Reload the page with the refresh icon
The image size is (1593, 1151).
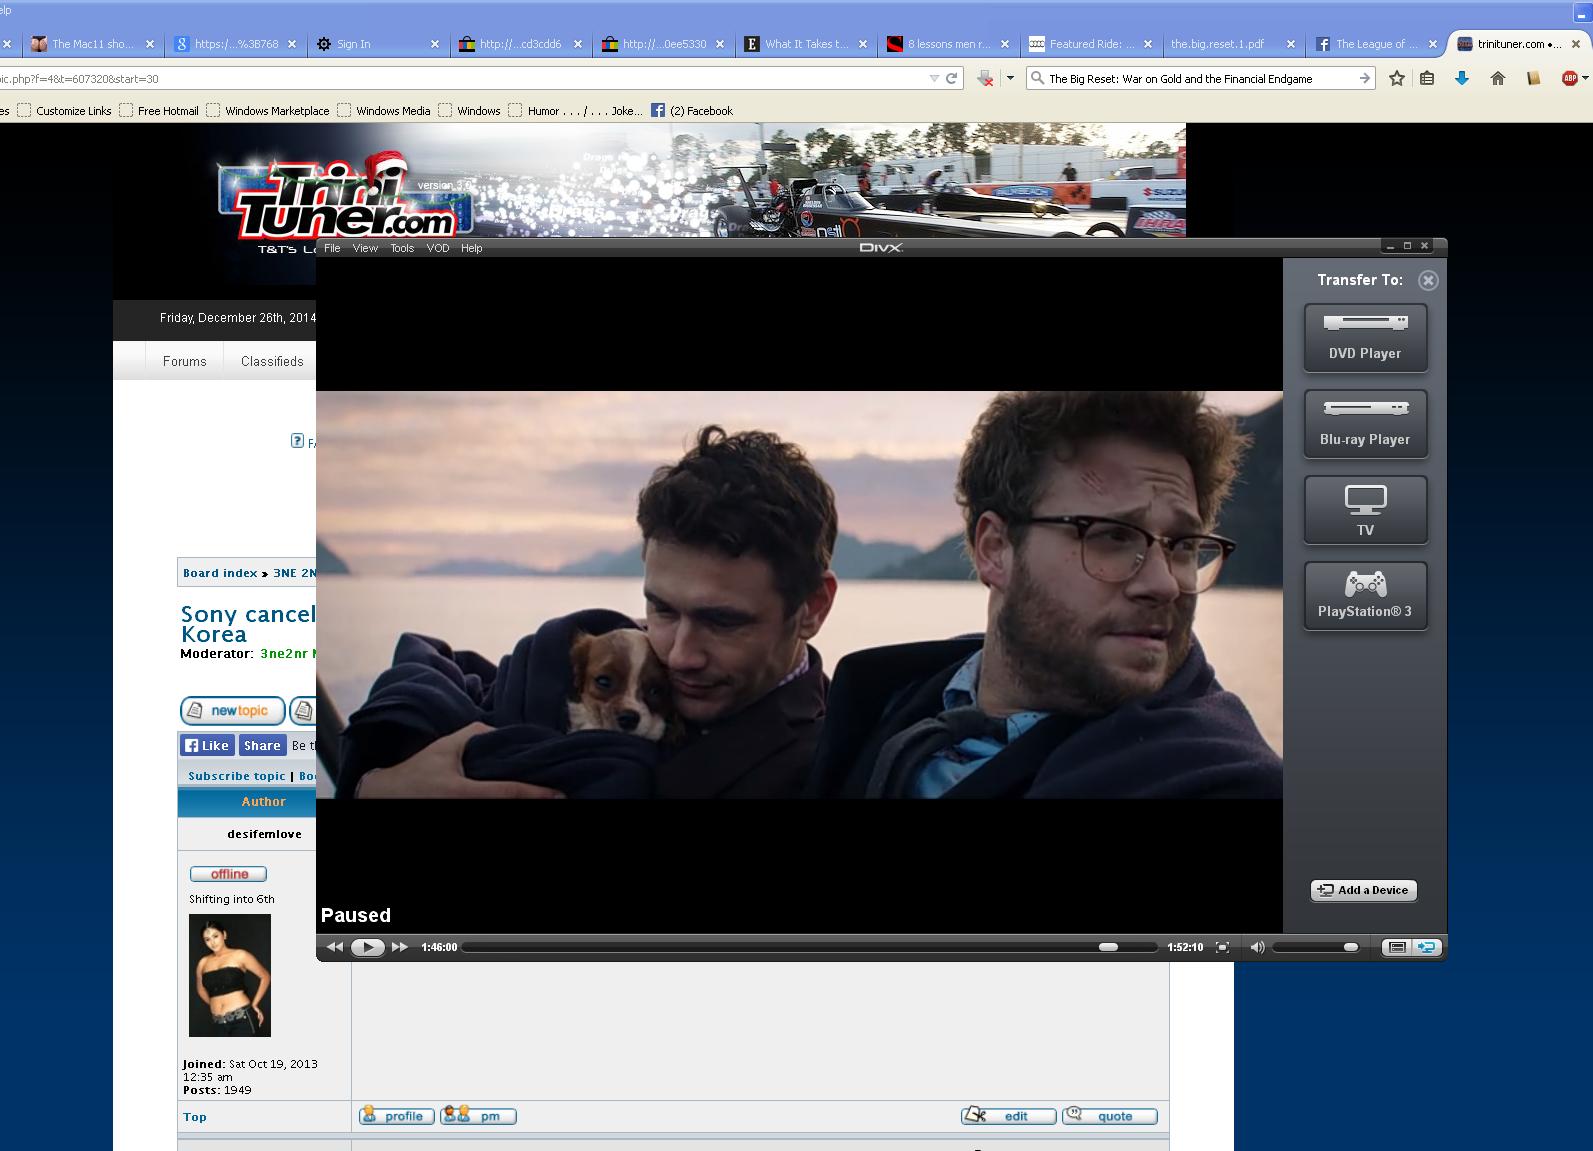(952, 78)
